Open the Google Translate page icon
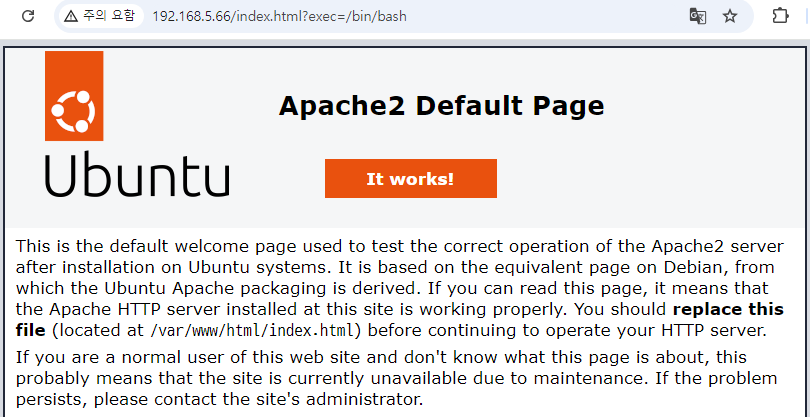The image size is (810, 417). click(698, 17)
